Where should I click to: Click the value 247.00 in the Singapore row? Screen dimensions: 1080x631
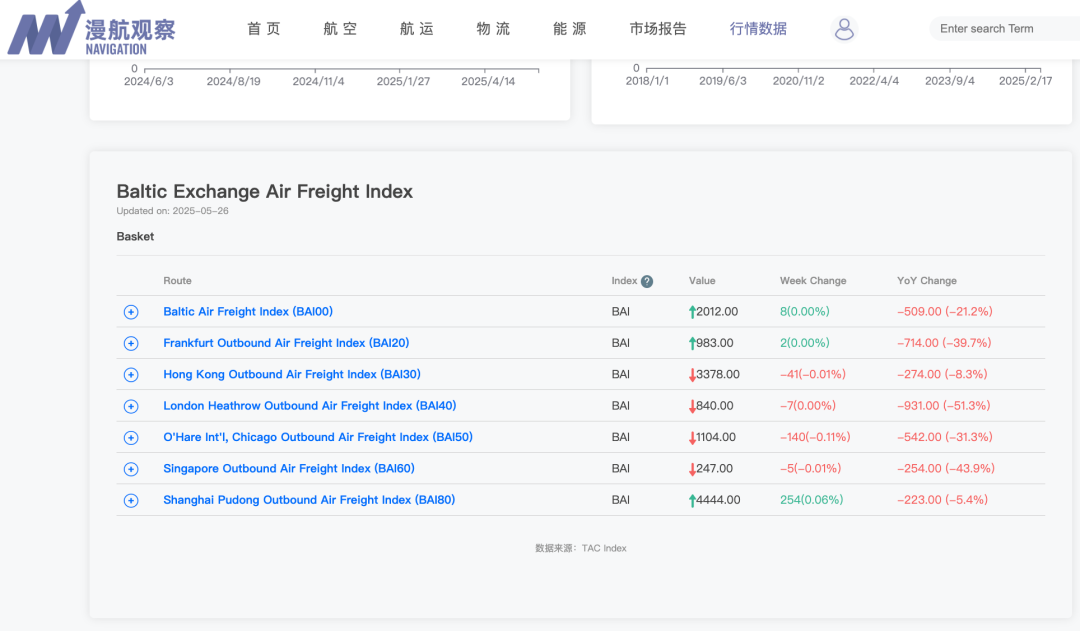coord(714,468)
